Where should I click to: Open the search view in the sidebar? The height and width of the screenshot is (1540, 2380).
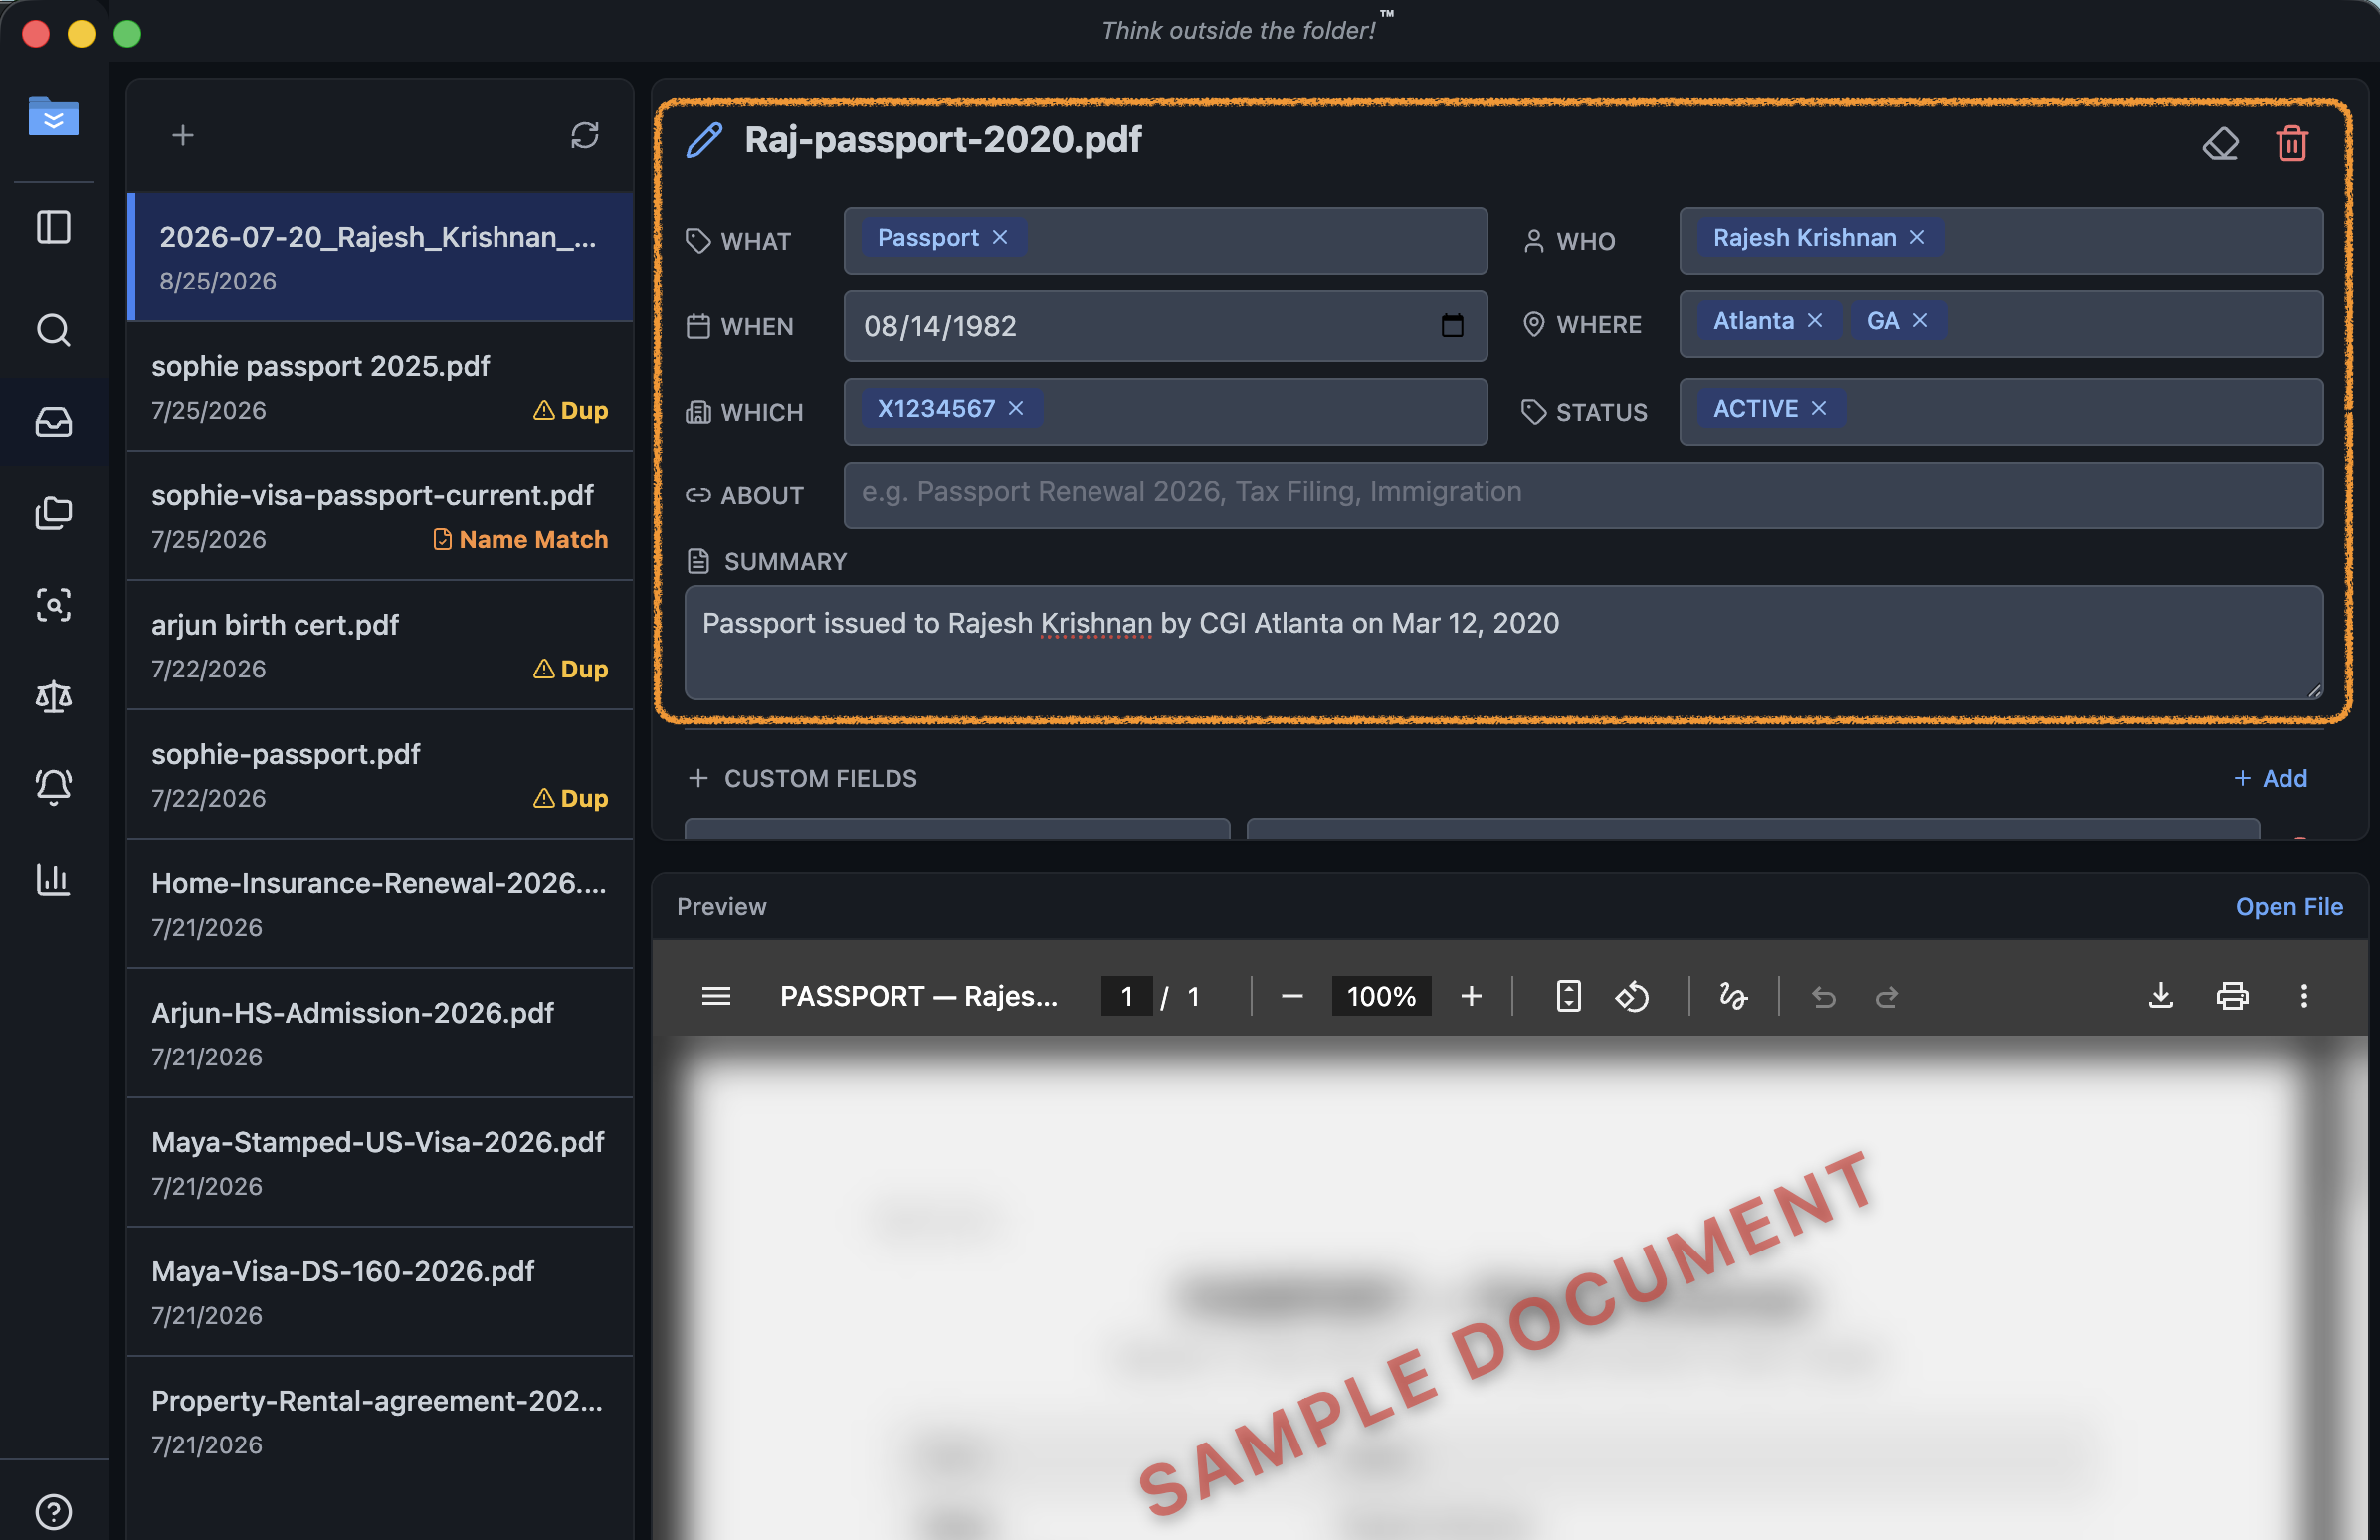click(53, 330)
